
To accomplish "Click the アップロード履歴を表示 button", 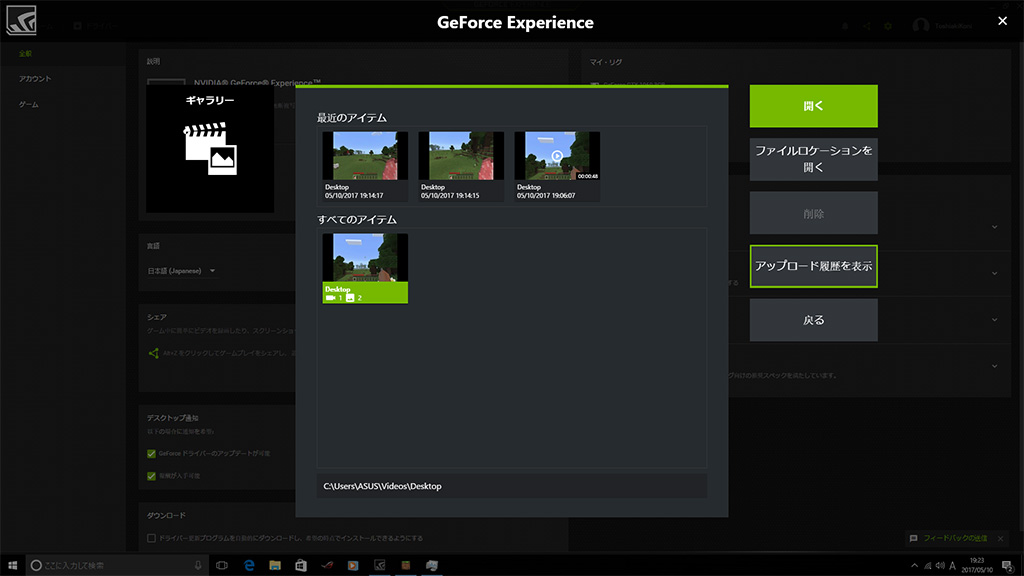I will pos(813,267).
